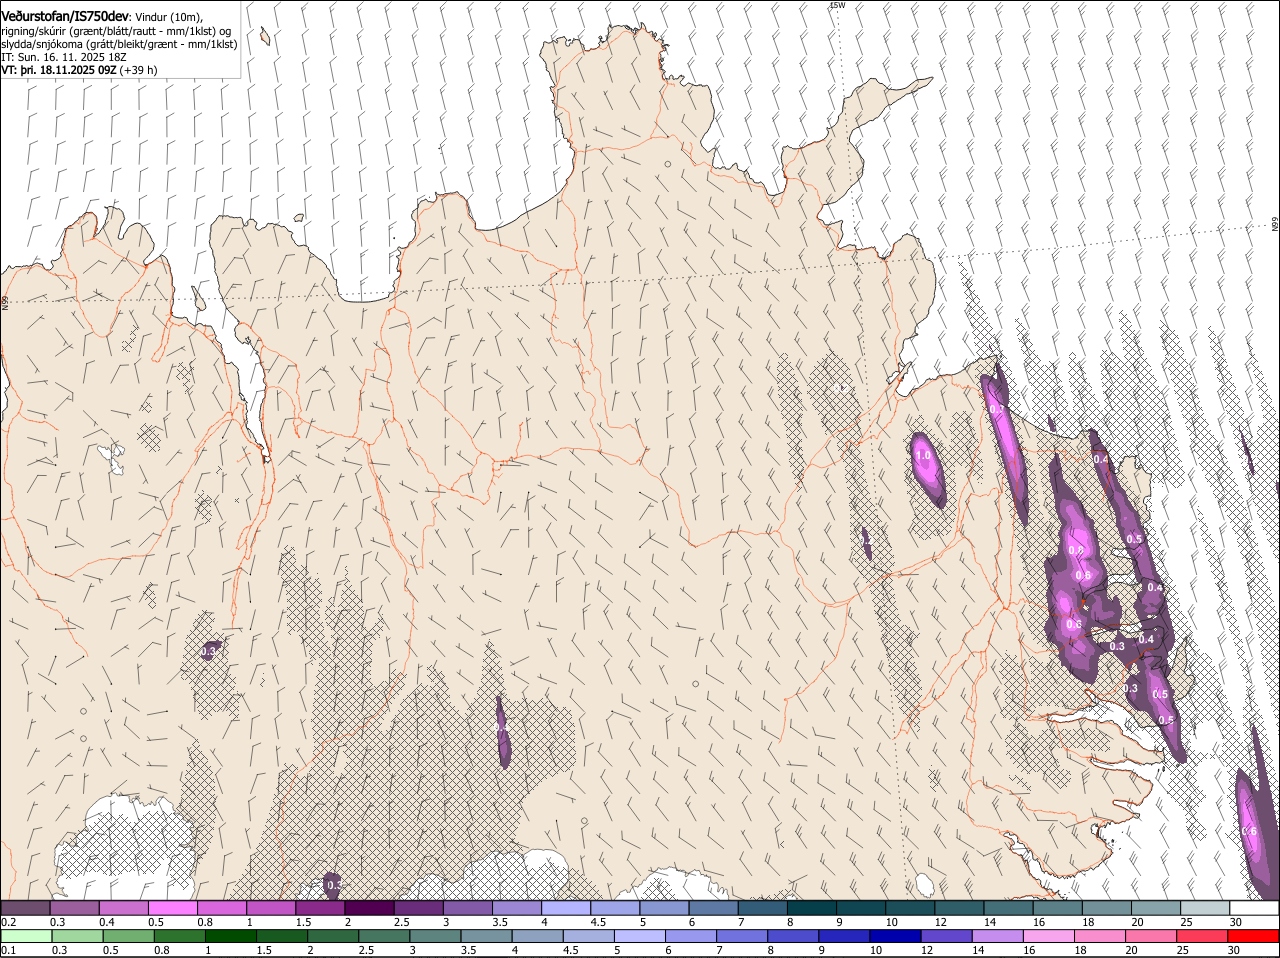Screen dimensions: 1280x958
Task: Click the darkest green swatch starting at 1
Action: [230, 937]
